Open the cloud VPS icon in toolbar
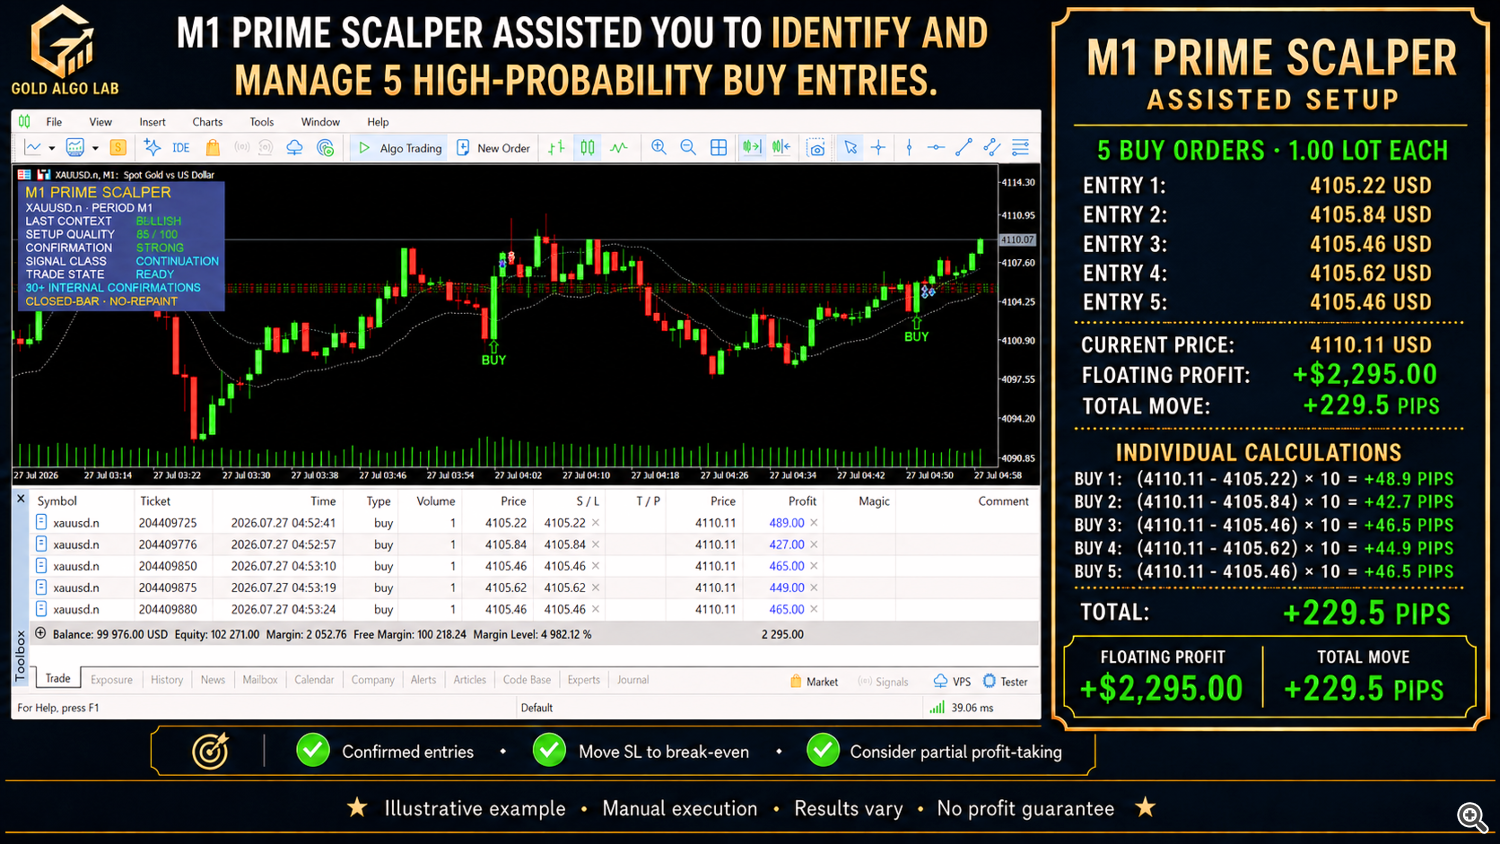This screenshot has height=844, width=1500. (x=295, y=148)
